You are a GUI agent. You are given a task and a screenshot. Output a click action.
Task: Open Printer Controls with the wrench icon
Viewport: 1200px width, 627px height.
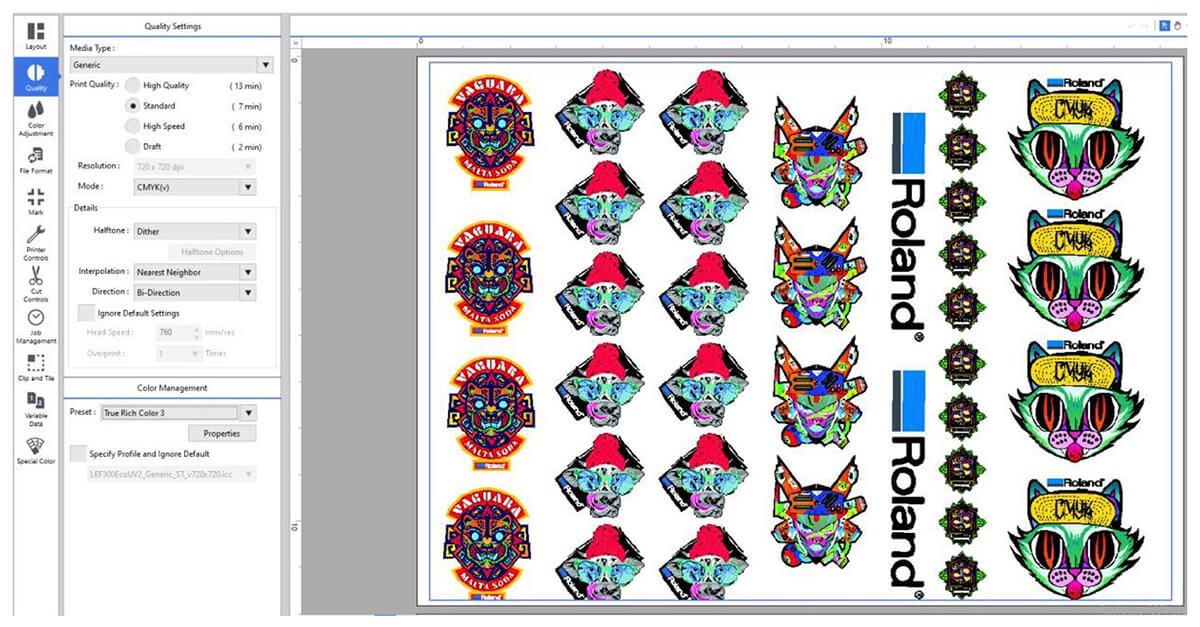tap(36, 244)
